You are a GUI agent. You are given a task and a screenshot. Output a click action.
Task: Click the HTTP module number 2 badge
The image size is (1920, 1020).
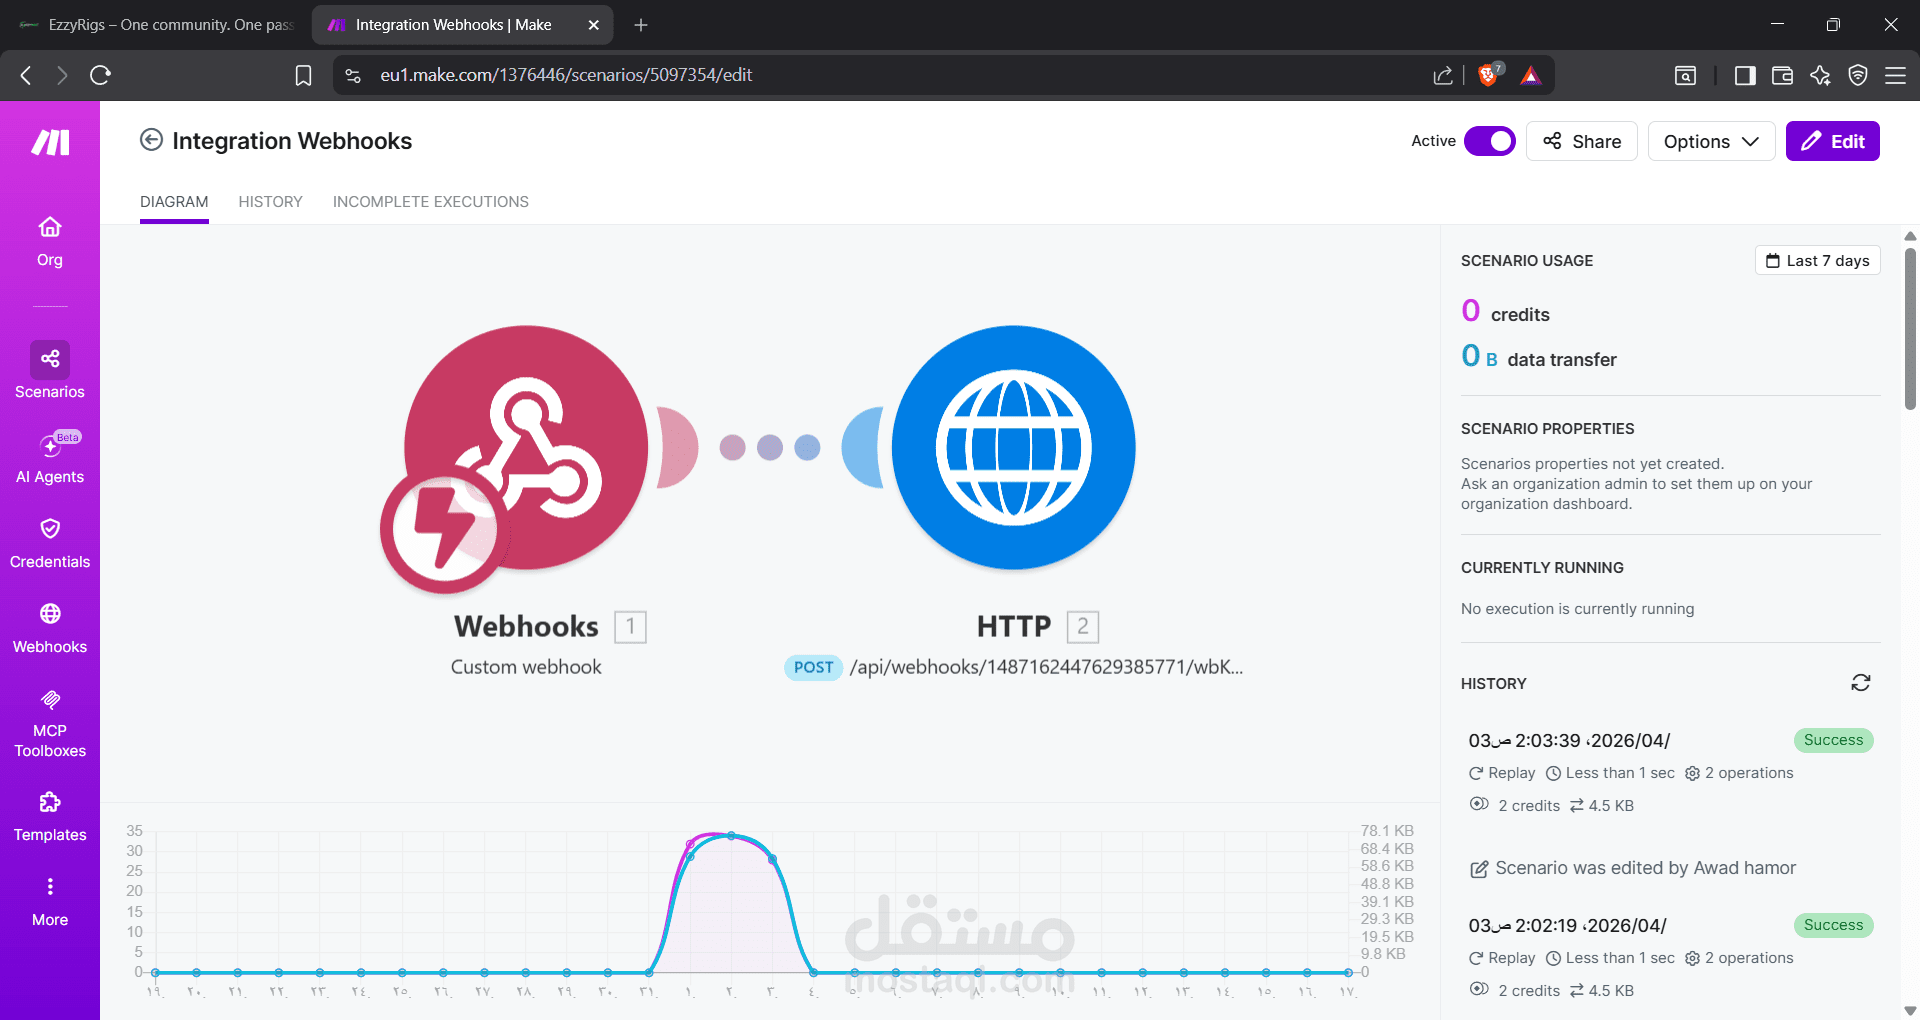click(1083, 627)
